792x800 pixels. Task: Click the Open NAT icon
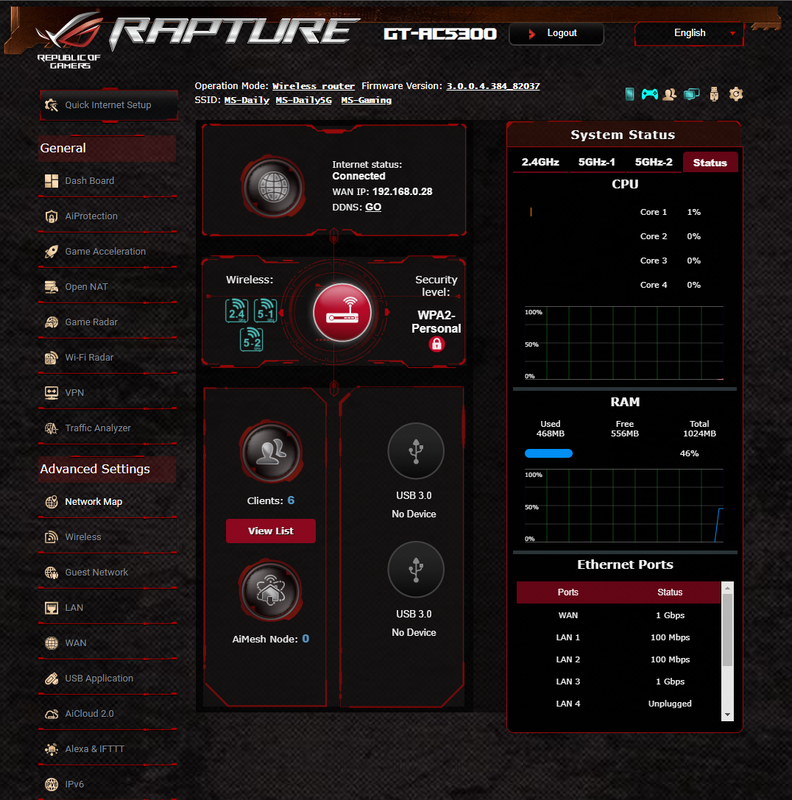coord(52,287)
